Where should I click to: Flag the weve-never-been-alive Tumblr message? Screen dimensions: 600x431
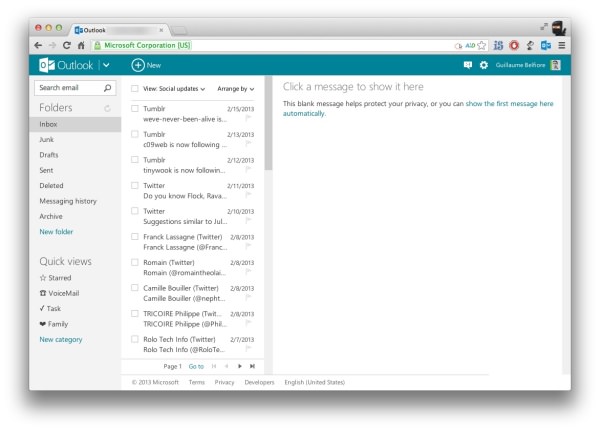(248, 118)
